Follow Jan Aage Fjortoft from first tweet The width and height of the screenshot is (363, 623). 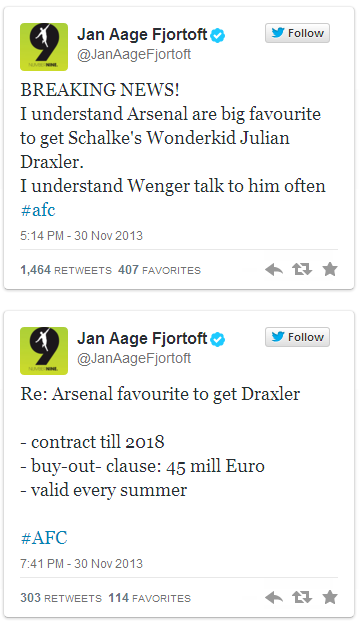[297, 33]
